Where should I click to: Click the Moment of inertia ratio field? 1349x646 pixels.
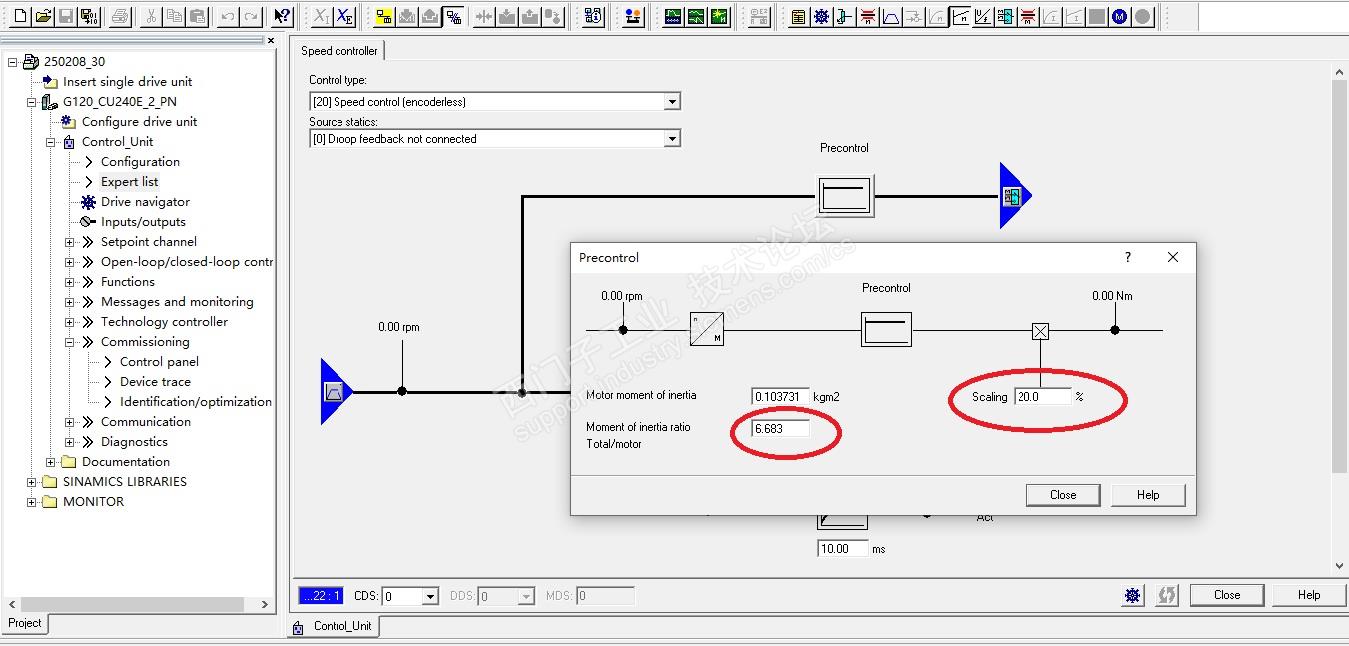(x=780, y=428)
